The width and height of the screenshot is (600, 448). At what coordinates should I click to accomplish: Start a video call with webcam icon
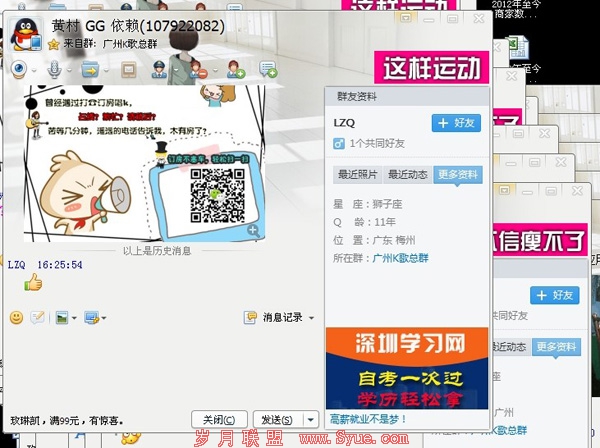coord(18,69)
